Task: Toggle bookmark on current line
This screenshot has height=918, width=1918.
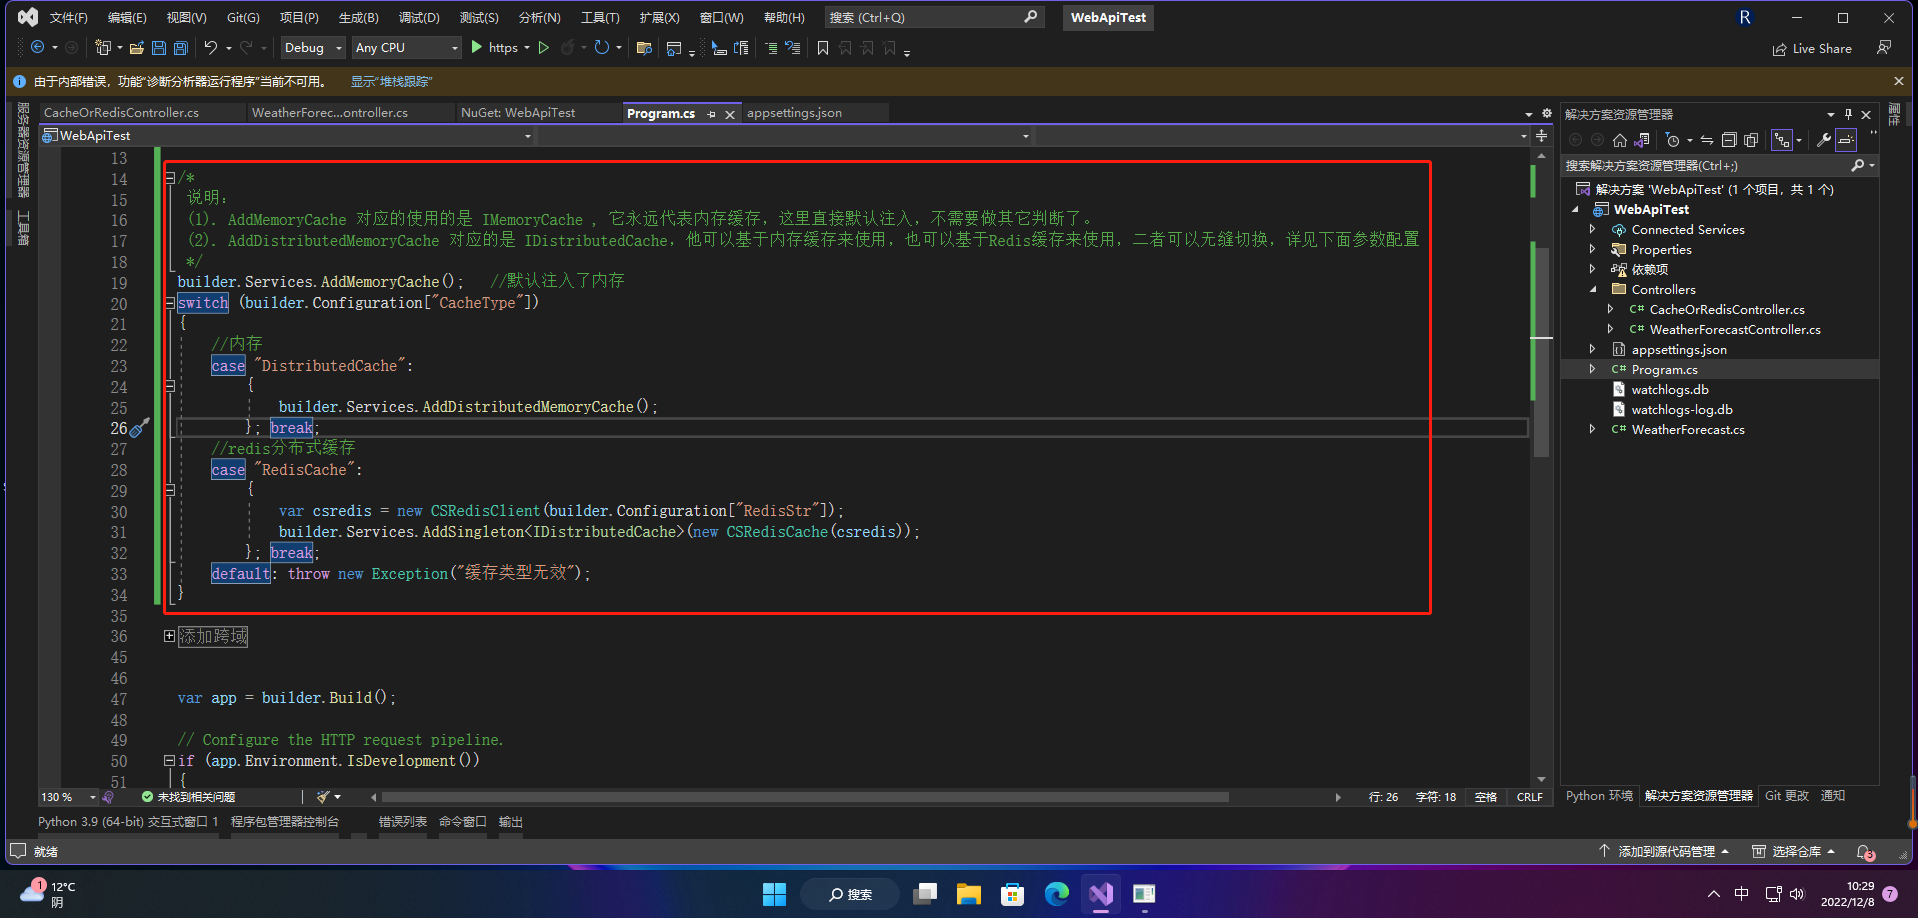Action: (823, 47)
